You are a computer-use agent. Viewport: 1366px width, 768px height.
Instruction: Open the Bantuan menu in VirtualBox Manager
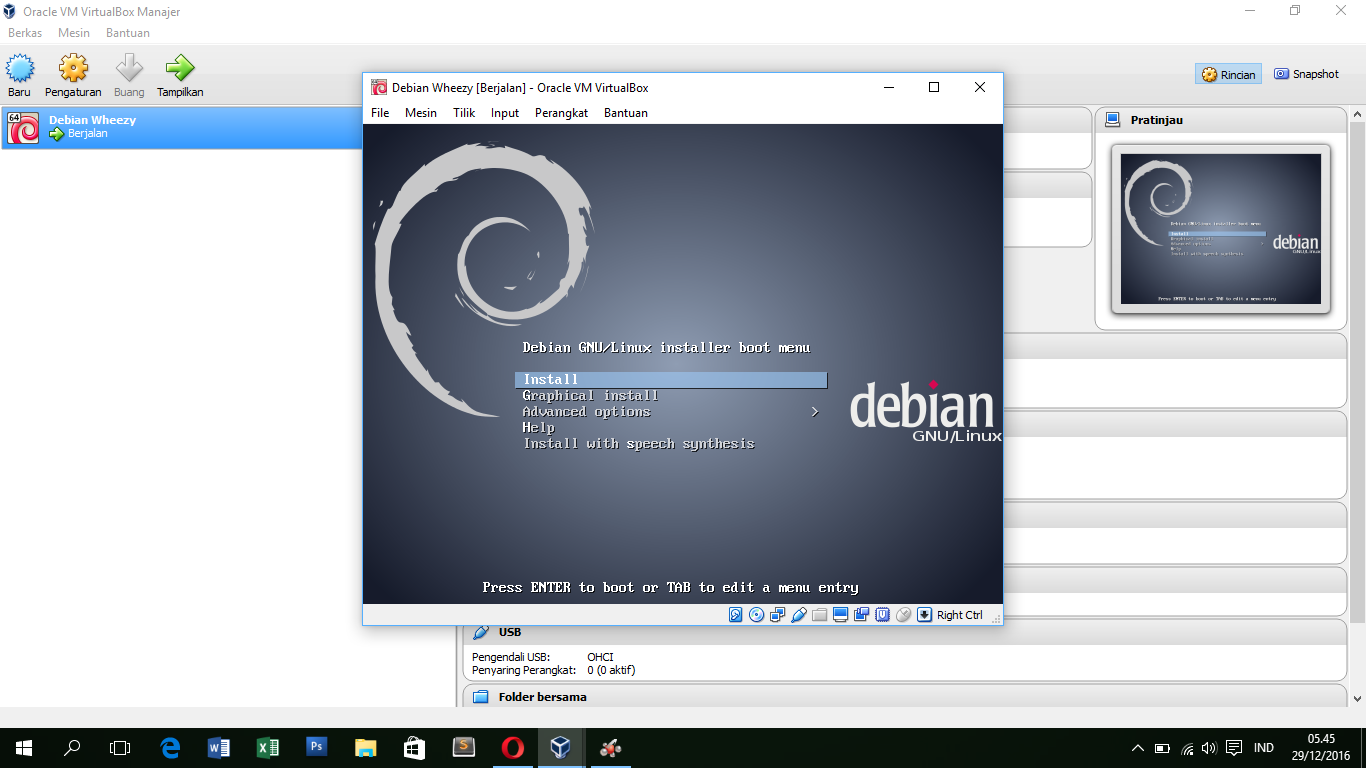(128, 33)
